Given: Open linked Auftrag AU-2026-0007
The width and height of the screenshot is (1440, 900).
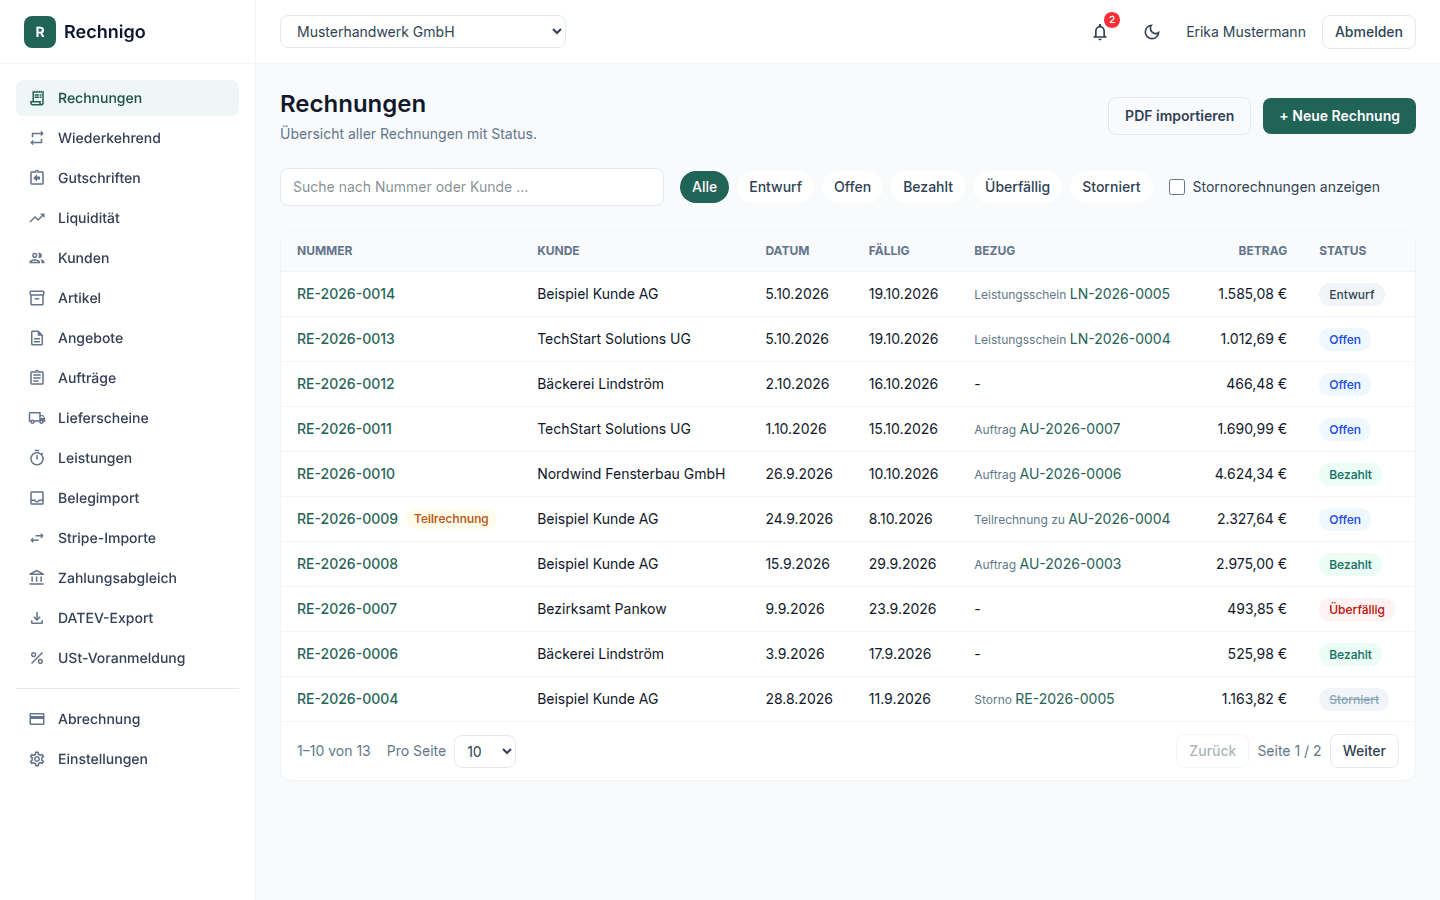Looking at the screenshot, I should 1070,429.
